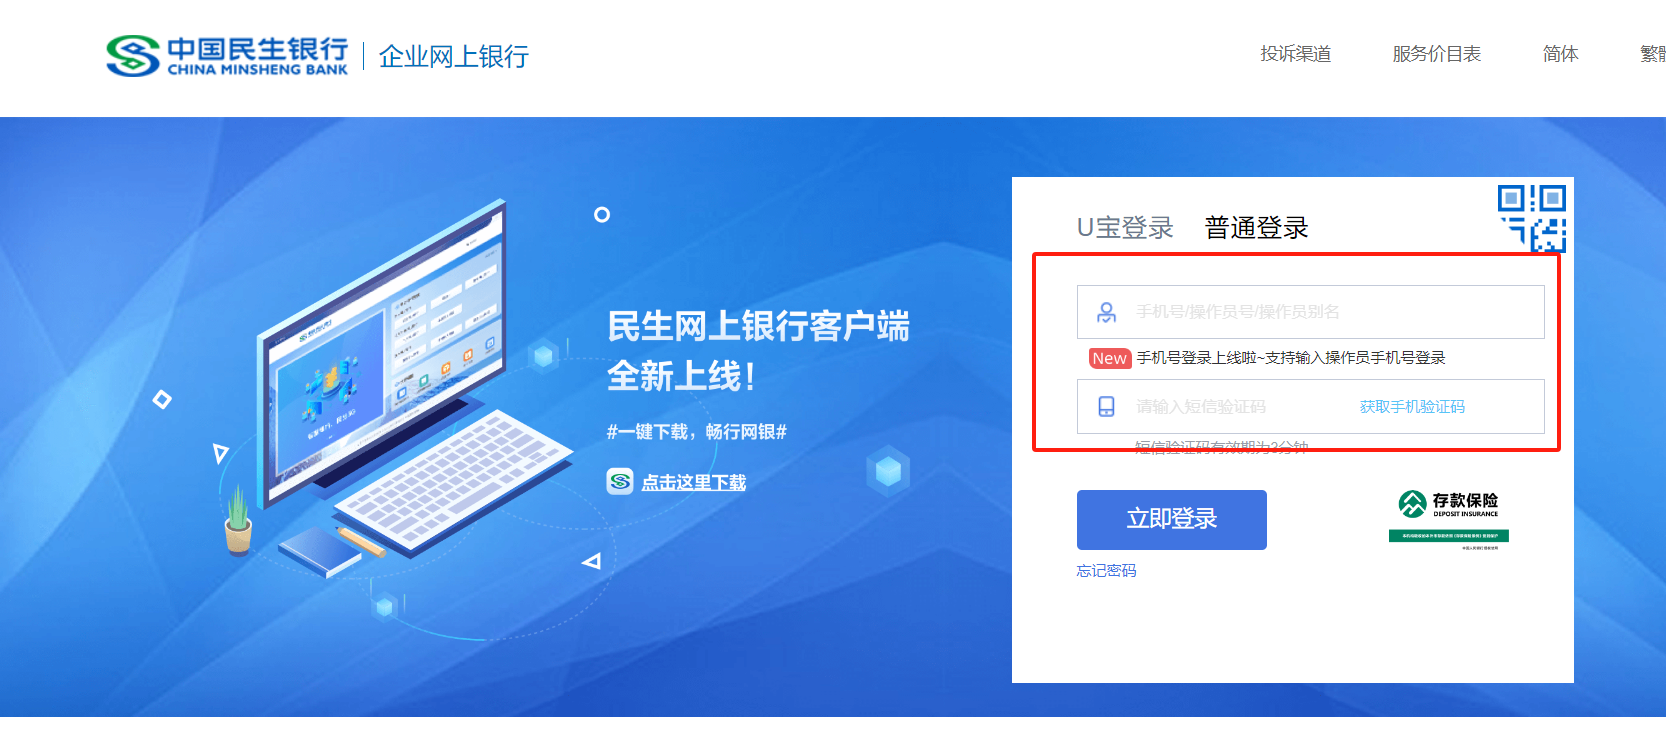Click 获取手机验证码 link

[1412, 407]
